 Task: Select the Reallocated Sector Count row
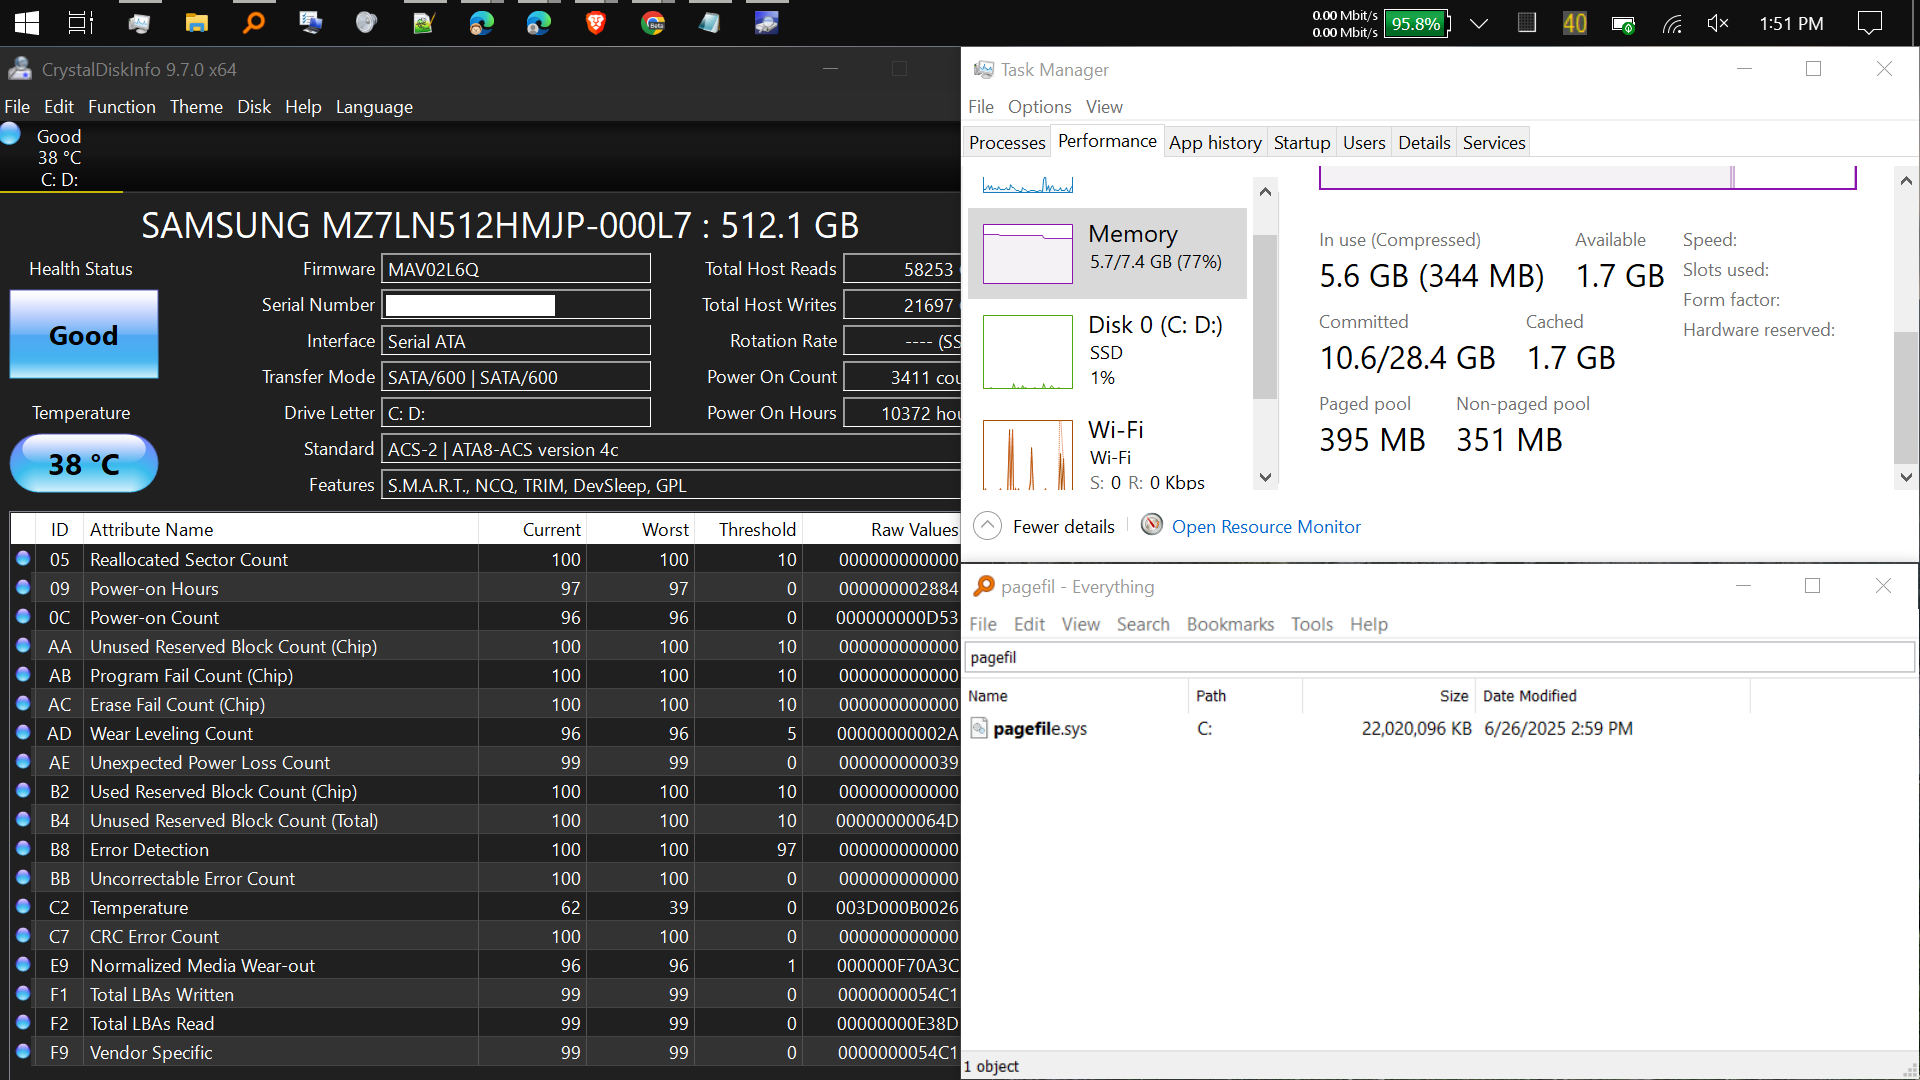click(485, 559)
